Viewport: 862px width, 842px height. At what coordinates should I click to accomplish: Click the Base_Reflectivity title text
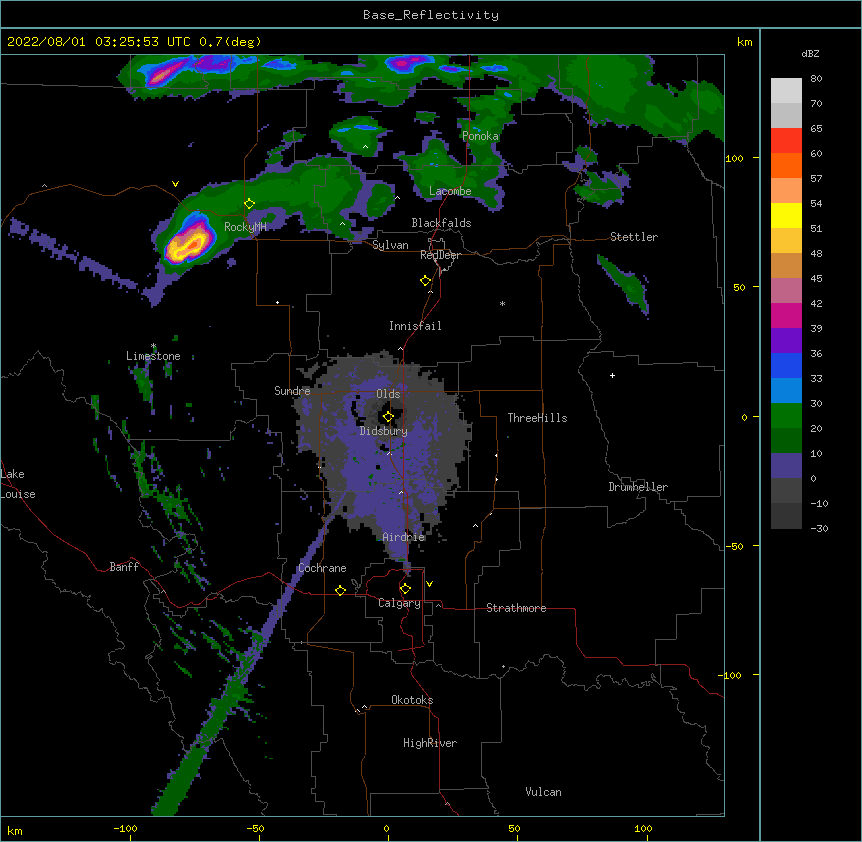click(431, 15)
